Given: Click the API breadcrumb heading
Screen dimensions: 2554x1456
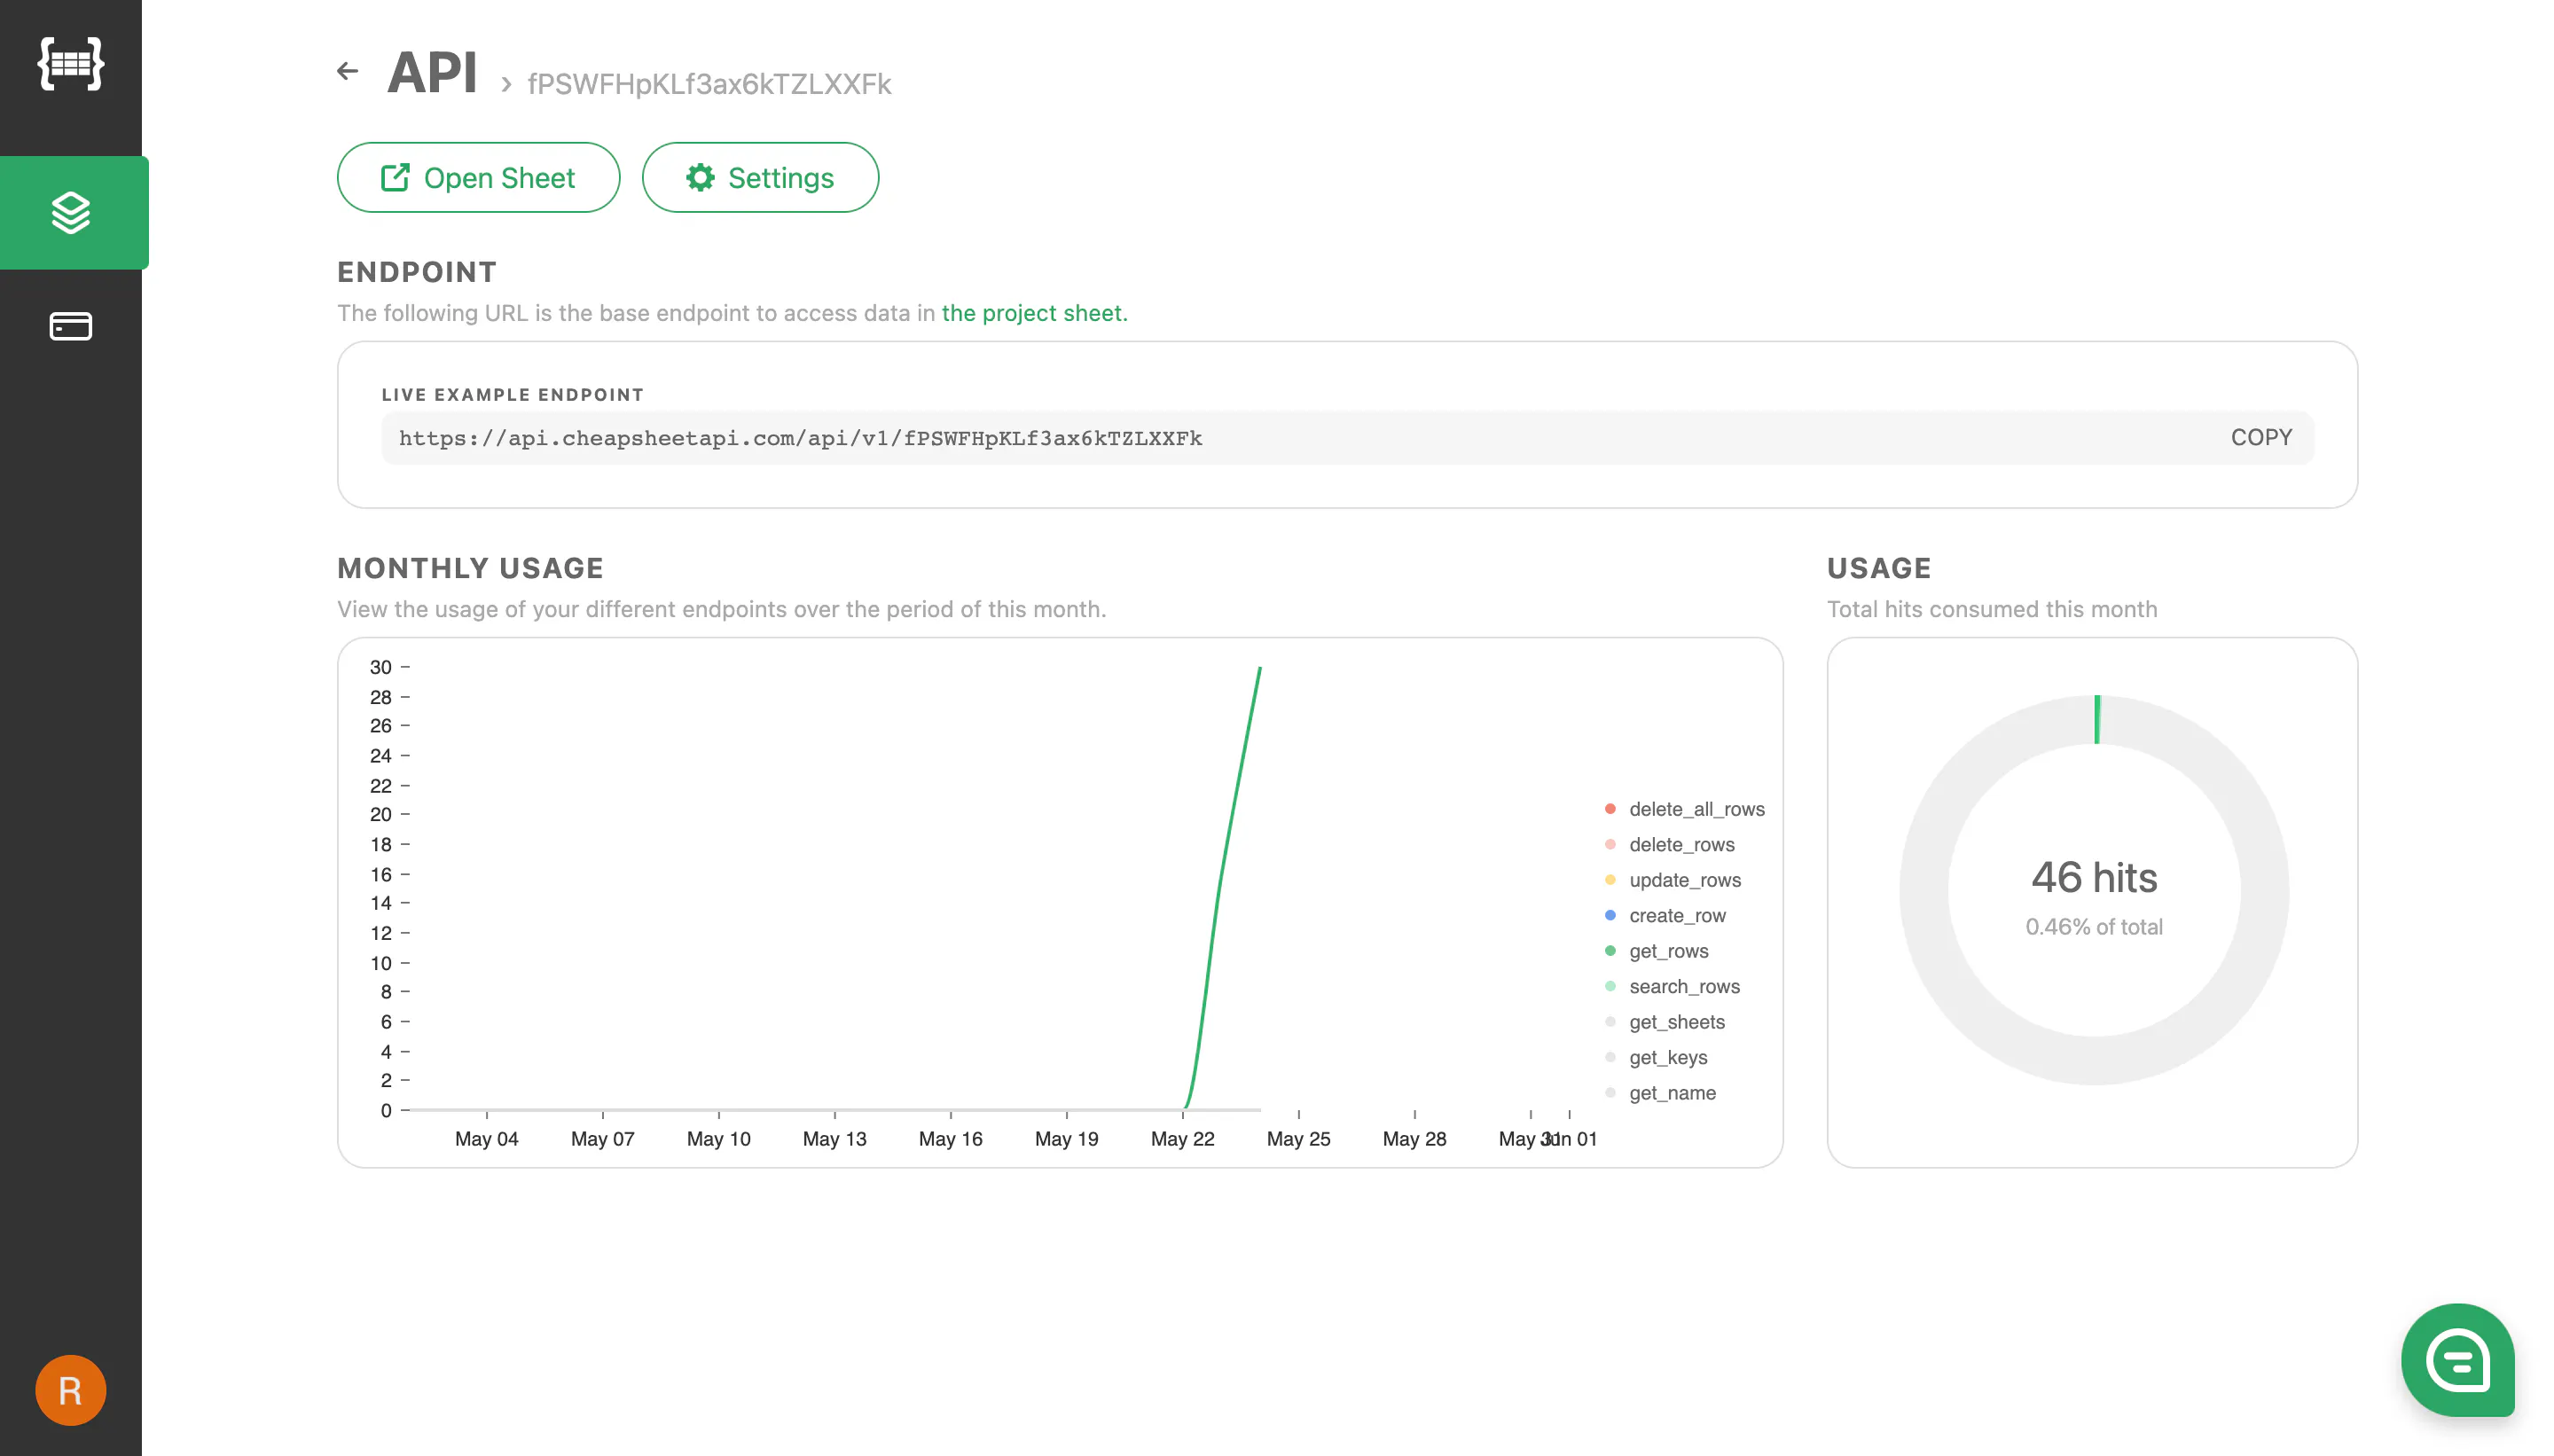Looking at the screenshot, I should pyautogui.click(x=432, y=72).
